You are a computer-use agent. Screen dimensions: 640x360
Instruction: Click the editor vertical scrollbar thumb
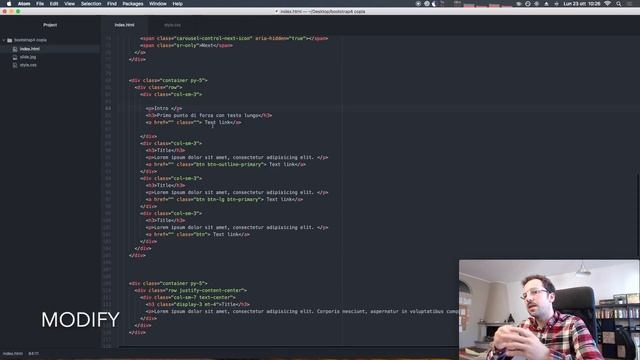638,216
